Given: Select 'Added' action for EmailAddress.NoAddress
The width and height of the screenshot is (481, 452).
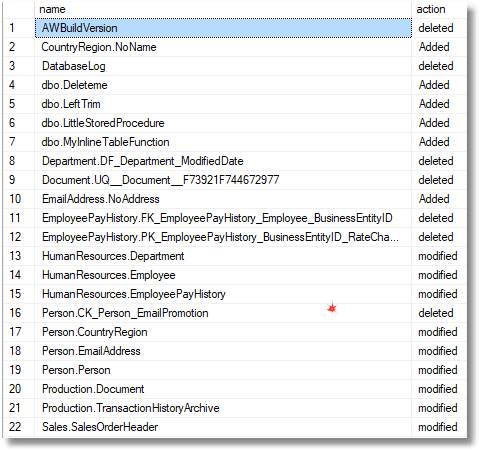Looking at the screenshot, I should (439, 199).
